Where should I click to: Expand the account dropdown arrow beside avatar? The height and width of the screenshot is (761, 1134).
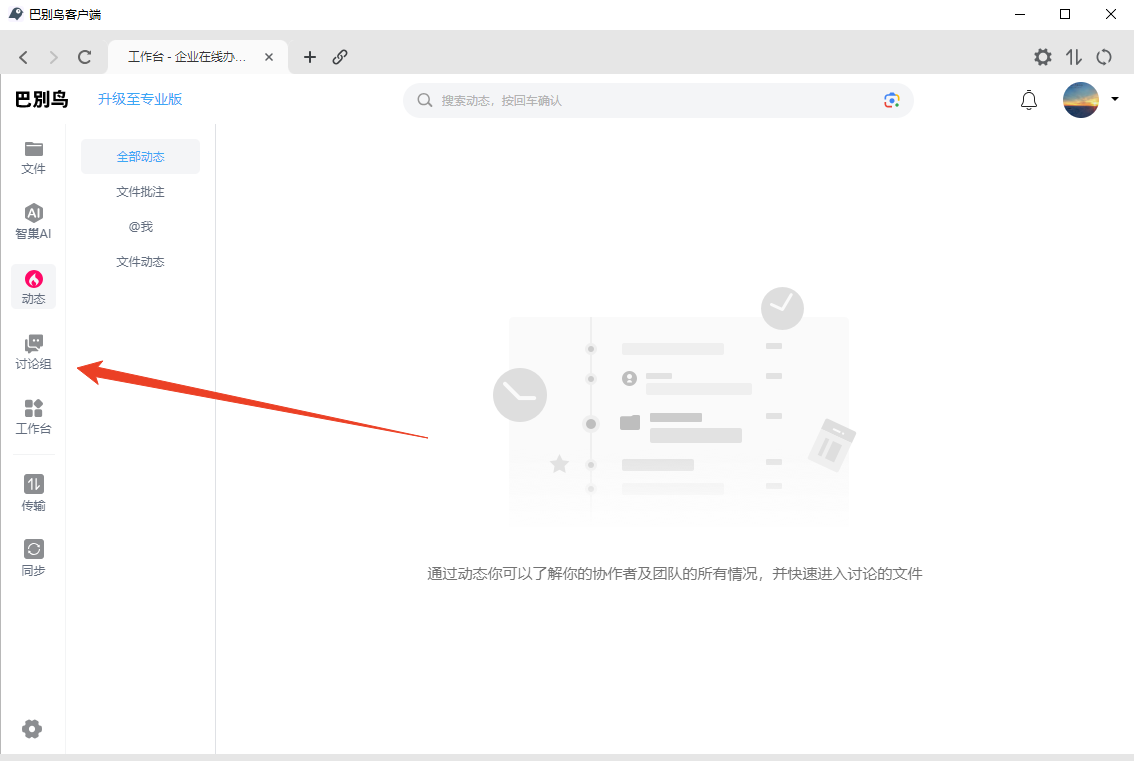[1114, 99]
